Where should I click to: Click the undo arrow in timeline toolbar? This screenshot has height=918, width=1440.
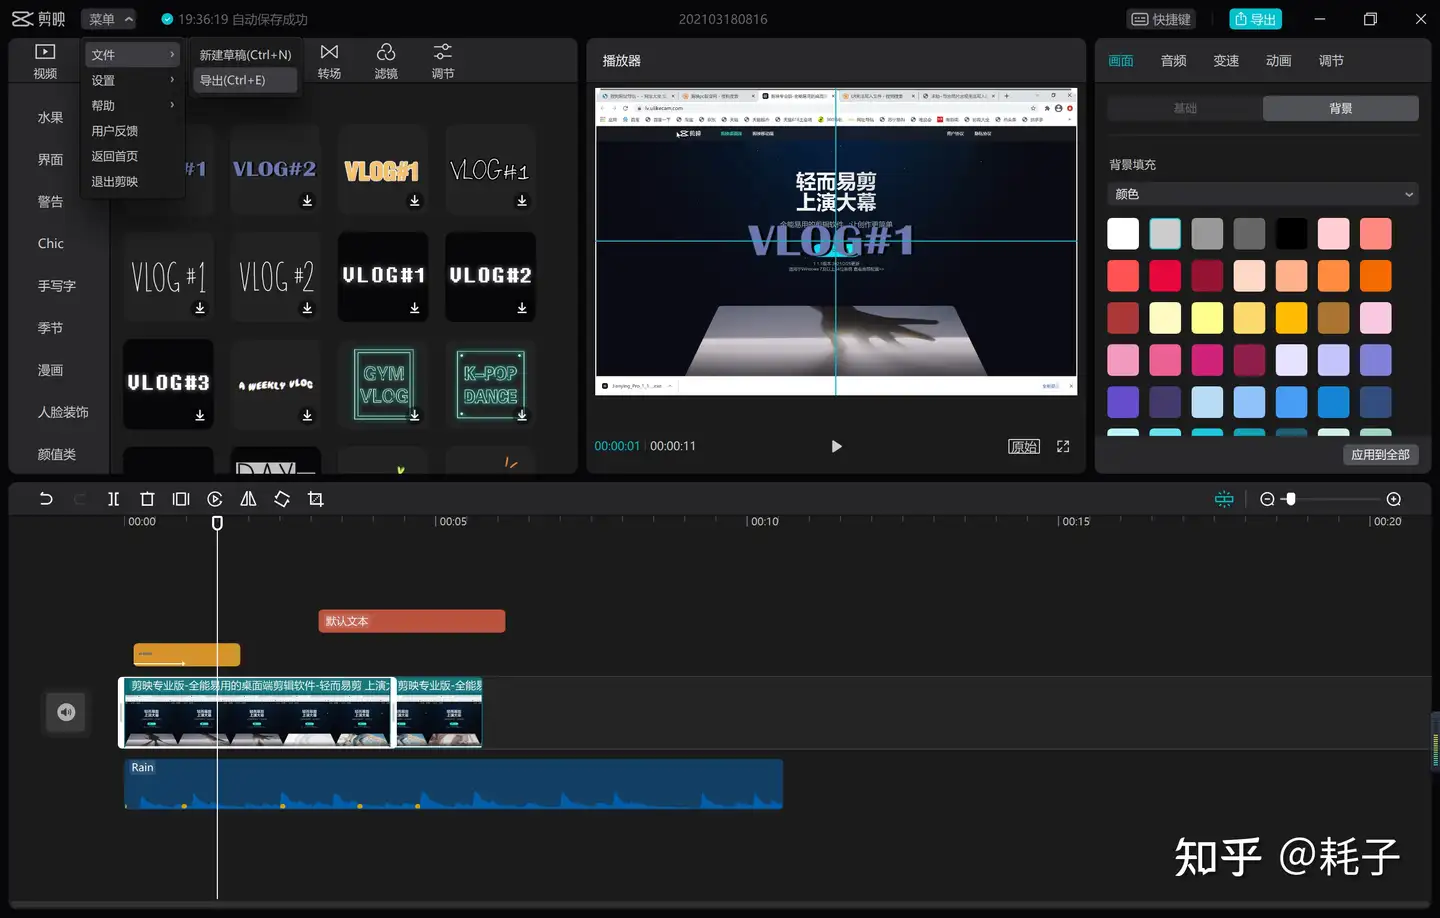[x=46, y=499]
